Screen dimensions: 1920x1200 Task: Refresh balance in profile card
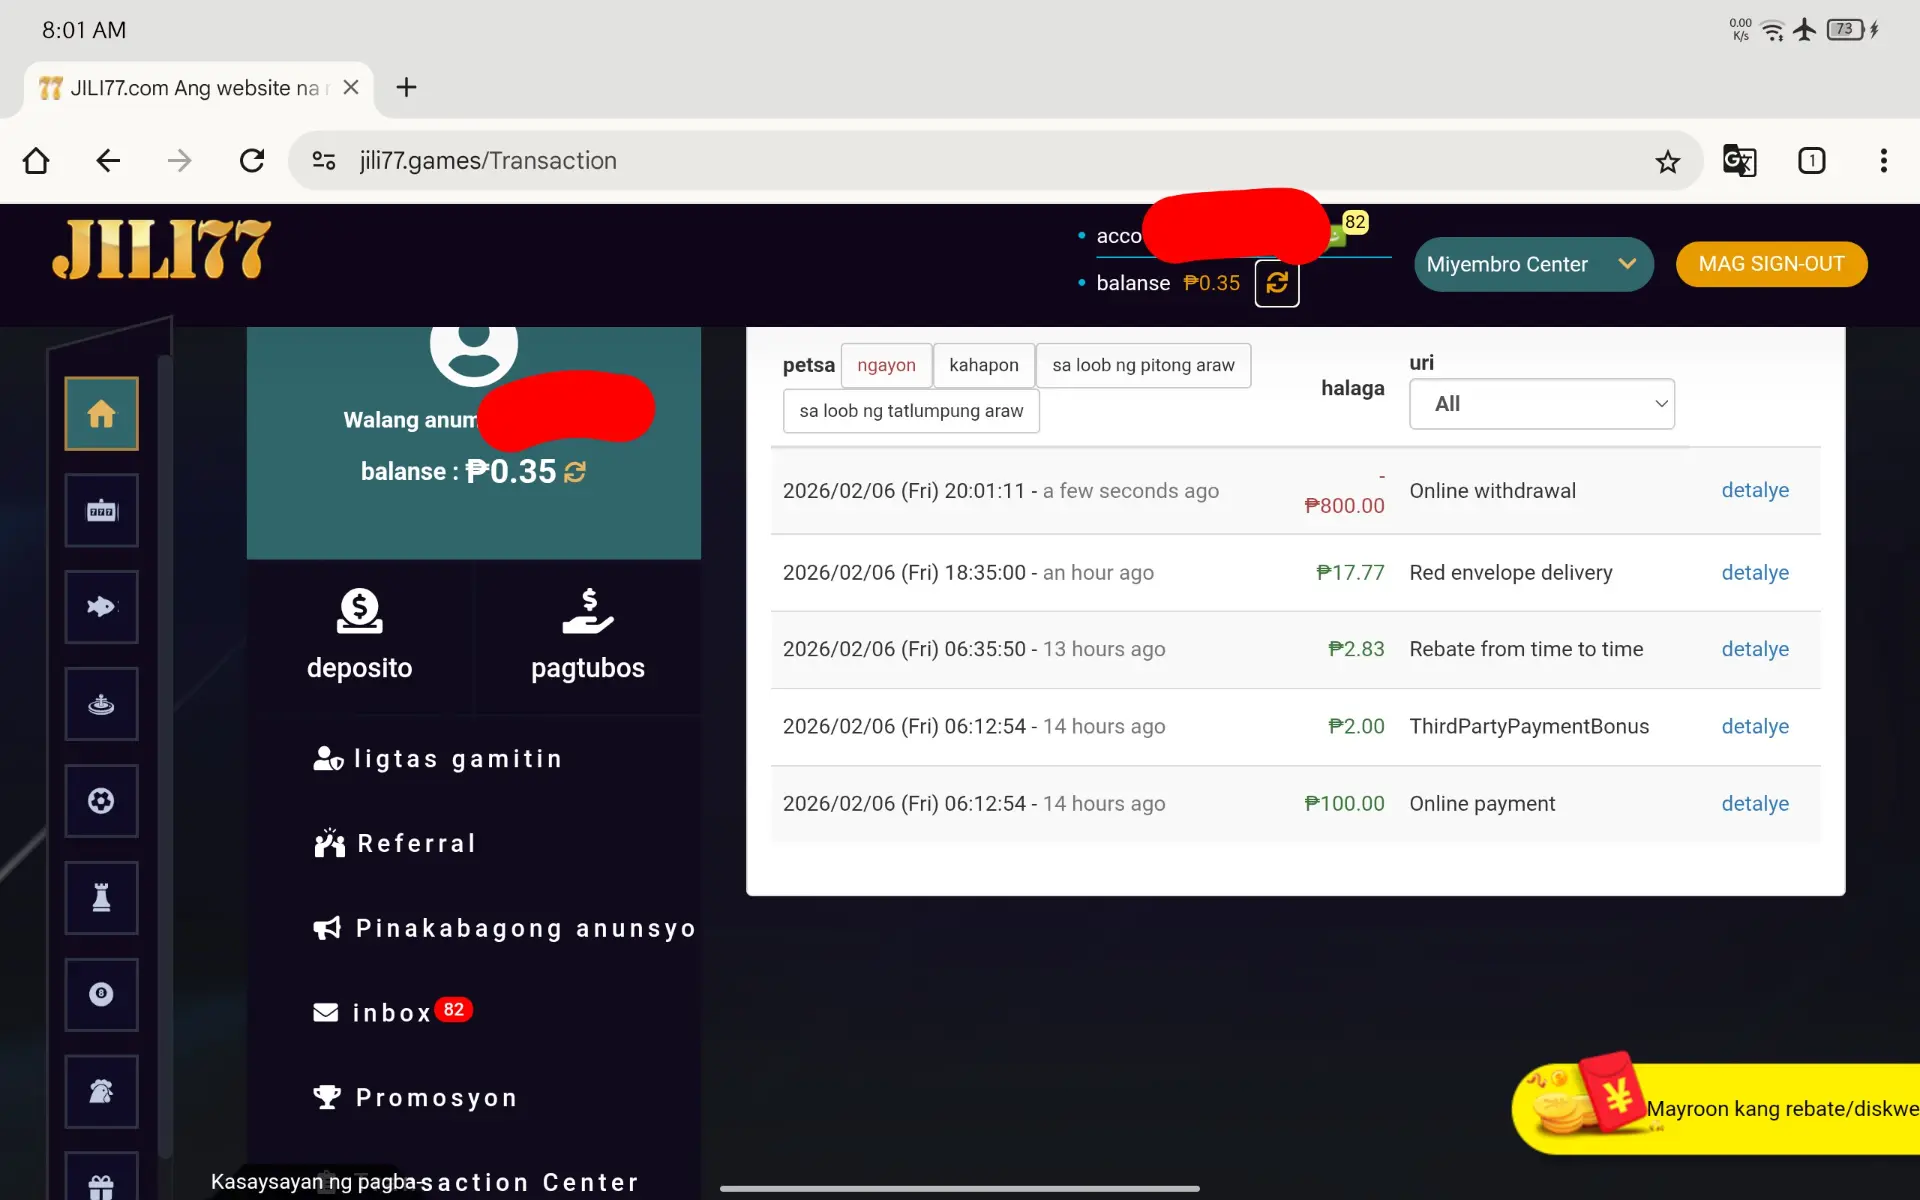pos(575,472)
